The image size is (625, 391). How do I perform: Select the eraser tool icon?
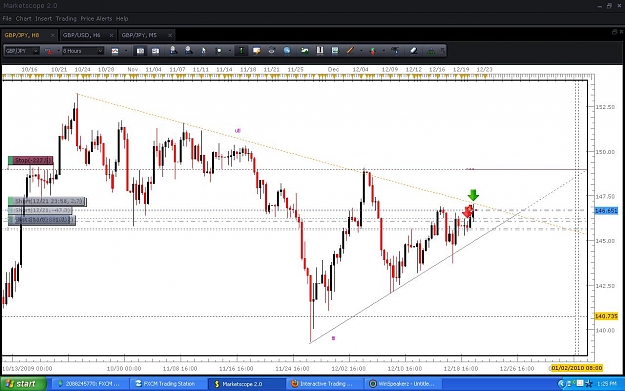(413, 50)
